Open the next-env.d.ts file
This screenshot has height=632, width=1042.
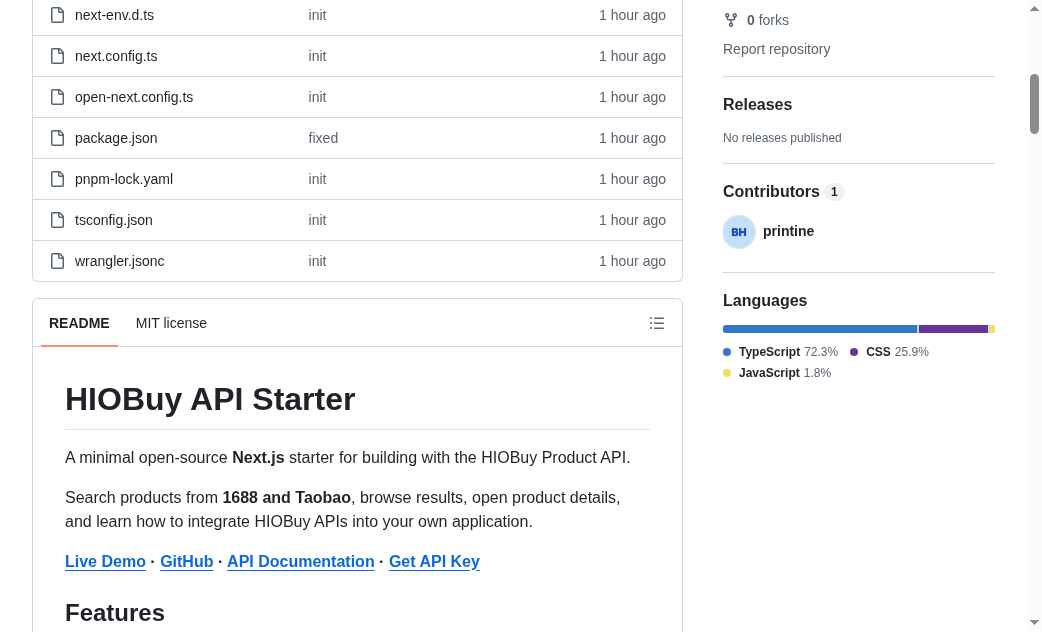point(114,15)
